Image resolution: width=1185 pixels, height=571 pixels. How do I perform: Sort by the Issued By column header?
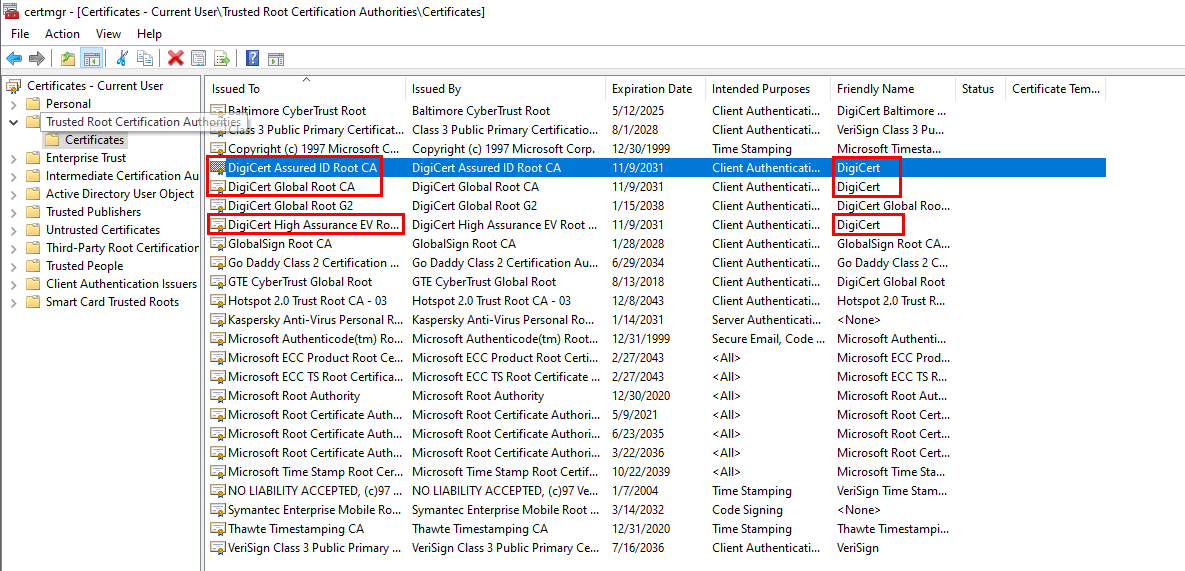point(506,89)
